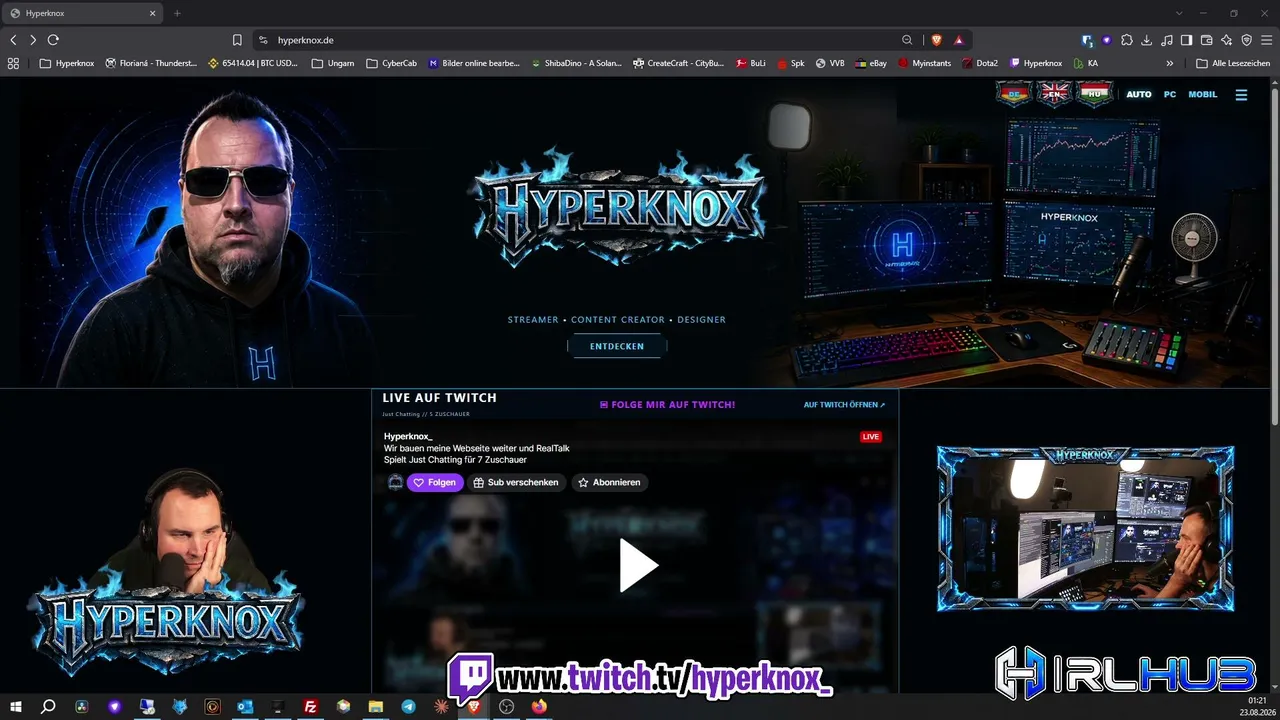1280x720 pixels.
Task: Open the Brave Wallet icon
Action: tap(1207, 40)
